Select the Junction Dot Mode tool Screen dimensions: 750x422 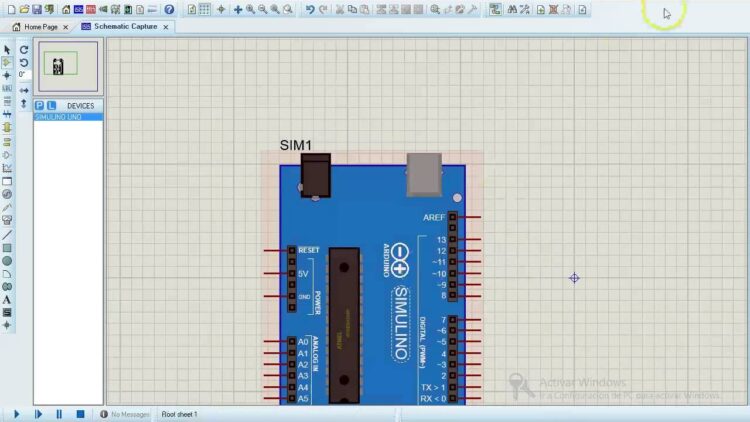point(7,76)
